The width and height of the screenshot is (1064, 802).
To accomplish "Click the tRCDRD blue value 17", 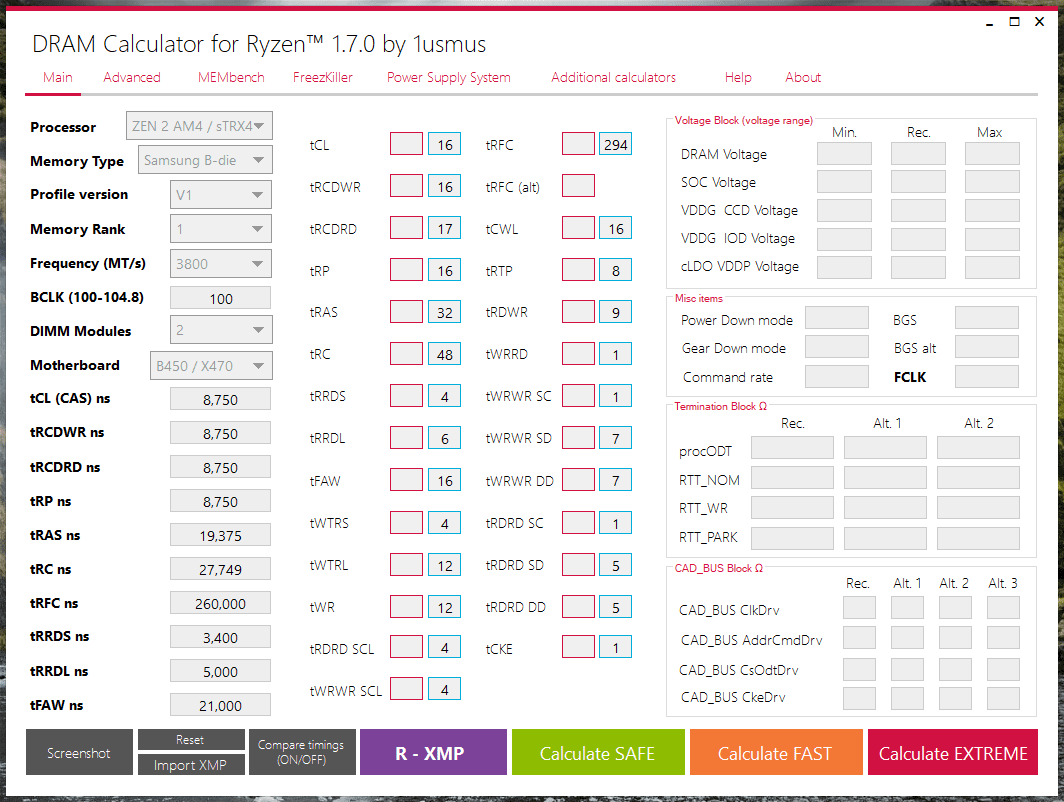I will tap(444, 228).
